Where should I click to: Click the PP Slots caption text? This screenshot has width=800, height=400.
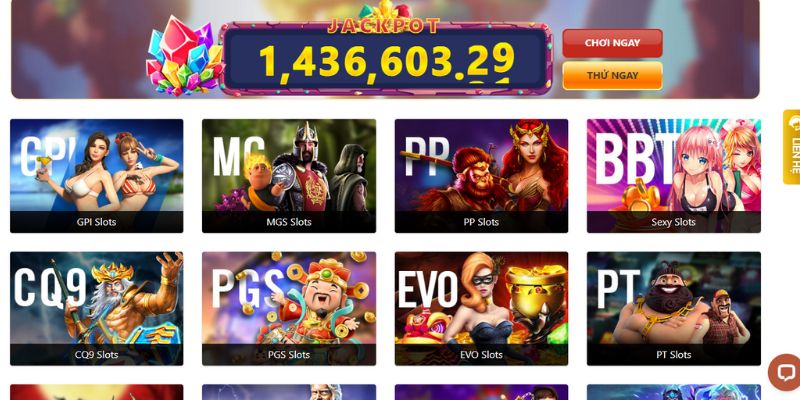(481, 222)
